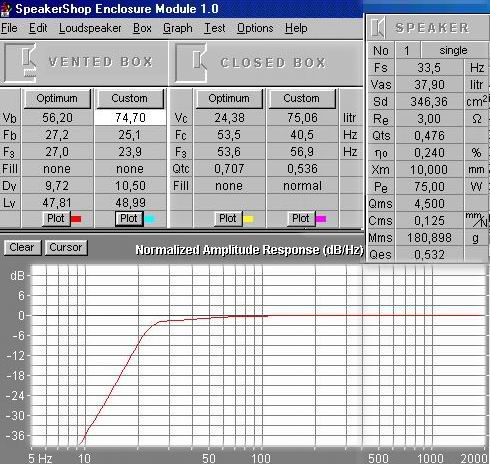The height and width of the screenshot is (464, 490).
Task: Click the optimum Vc value 24,38
Action: [x=229, y=118]
